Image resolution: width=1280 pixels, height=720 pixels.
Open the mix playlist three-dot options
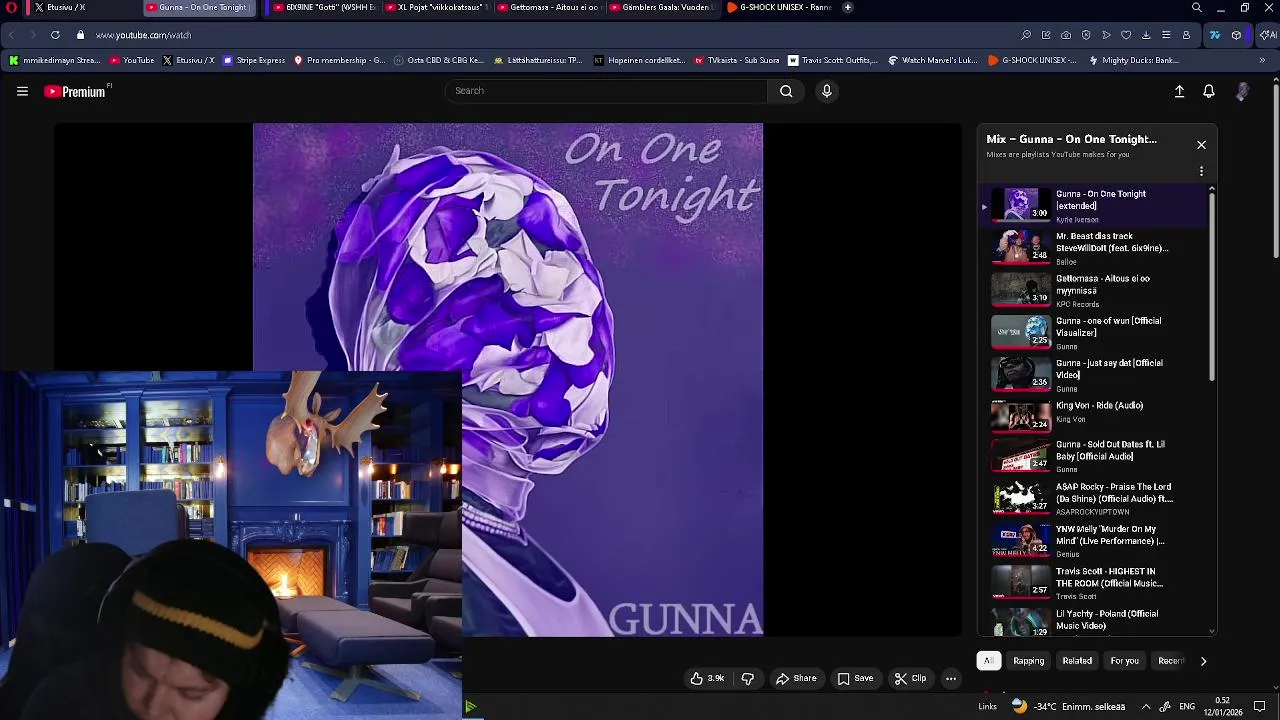point(1201,171)
